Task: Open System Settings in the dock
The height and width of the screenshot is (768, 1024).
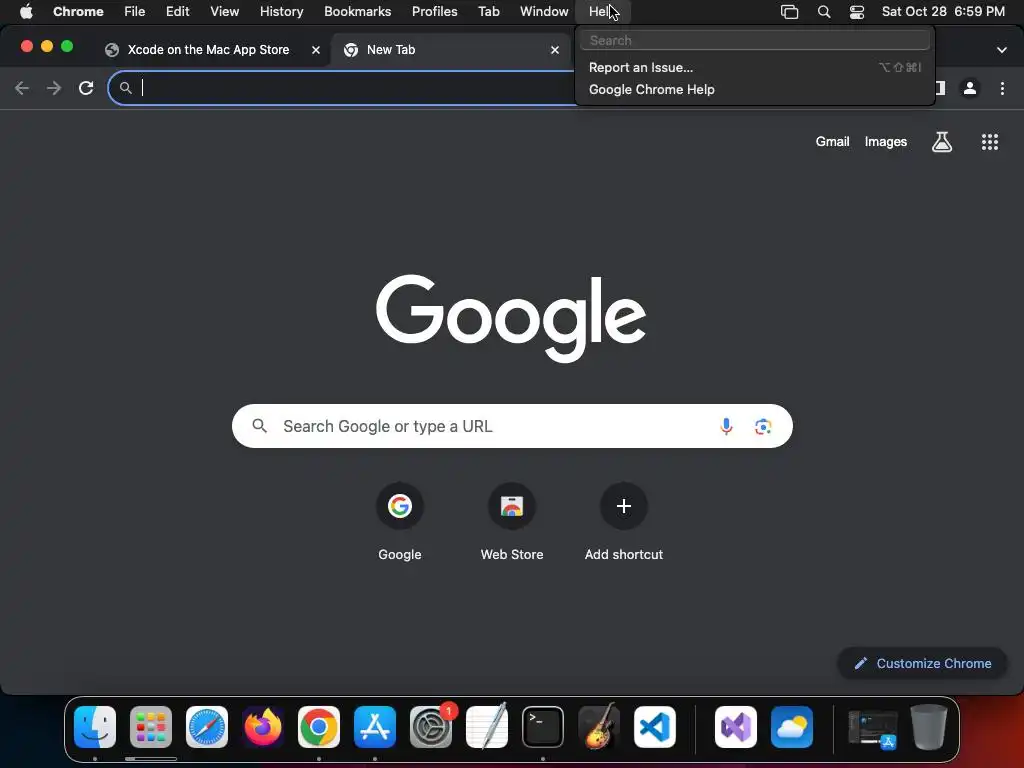Action: [x=431, y=727]
